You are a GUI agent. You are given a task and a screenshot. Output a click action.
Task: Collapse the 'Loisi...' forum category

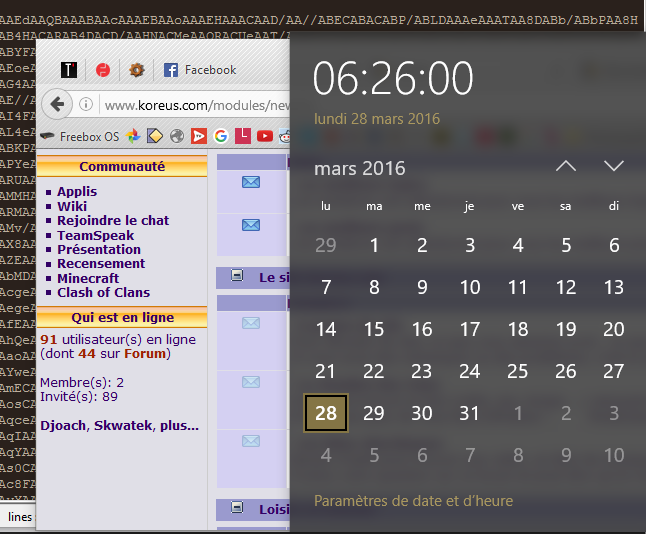237,509
